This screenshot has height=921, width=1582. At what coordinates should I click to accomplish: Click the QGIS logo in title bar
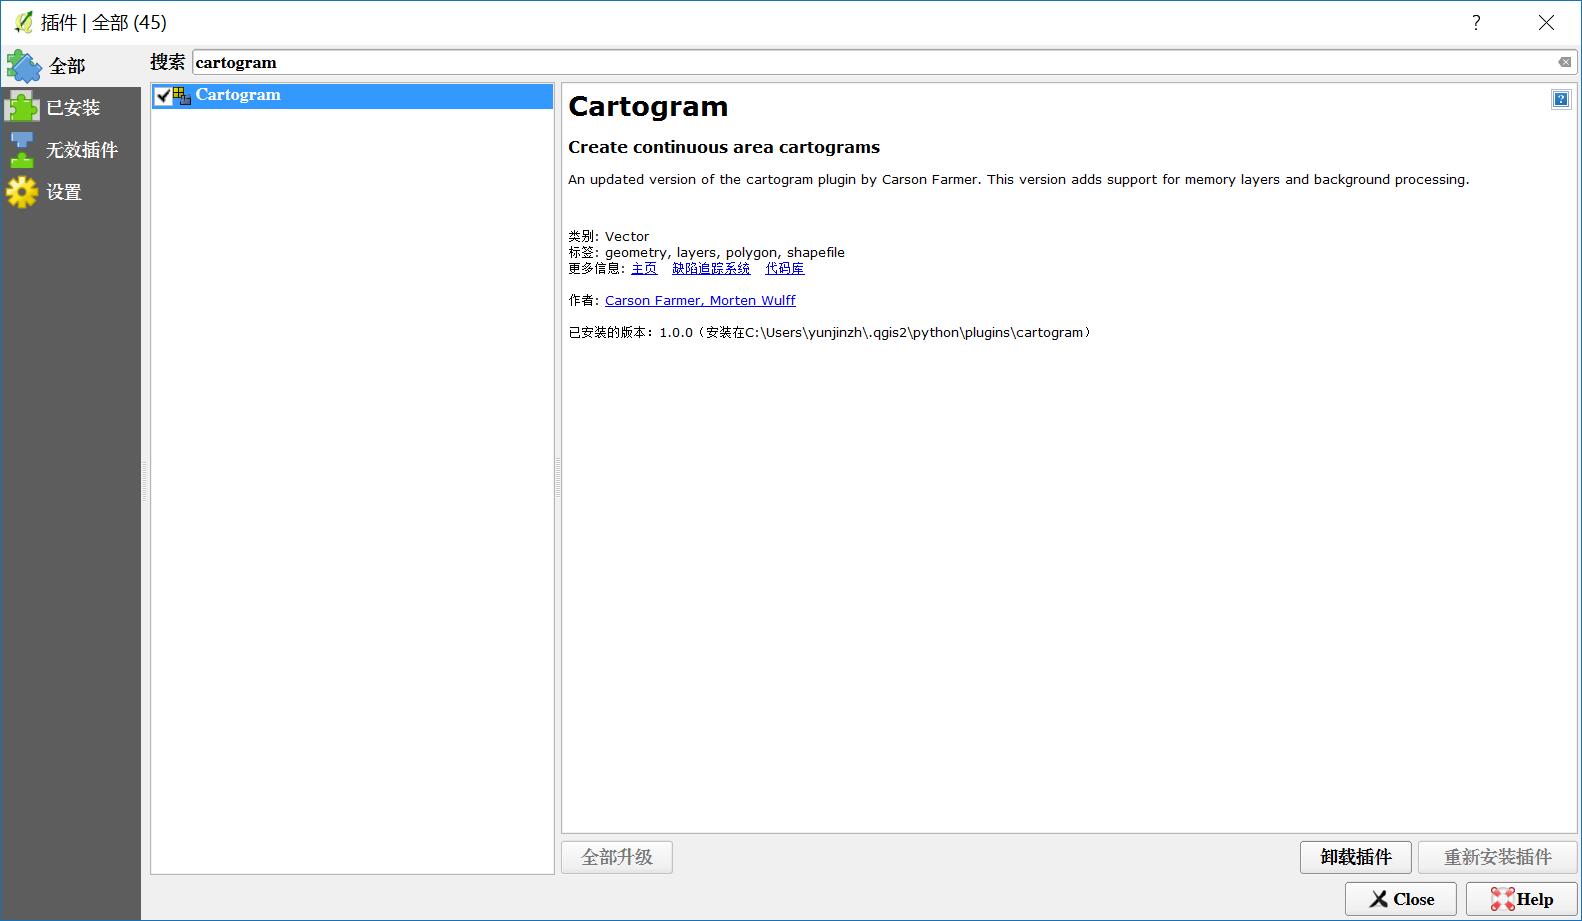tap(23, 22)
